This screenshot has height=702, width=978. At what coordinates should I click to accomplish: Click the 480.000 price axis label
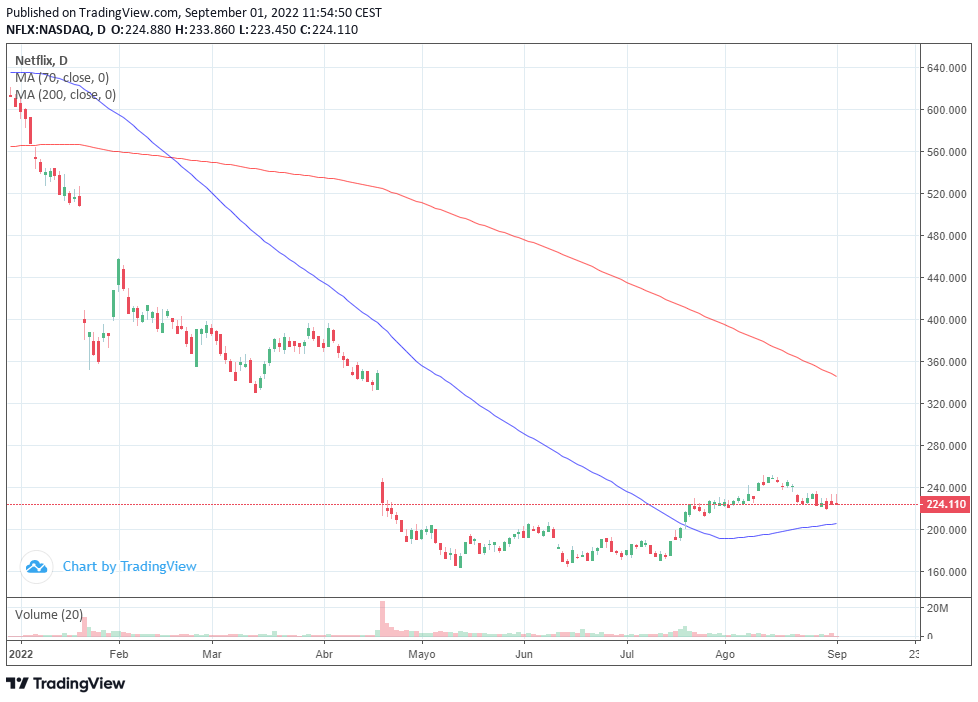946,236
